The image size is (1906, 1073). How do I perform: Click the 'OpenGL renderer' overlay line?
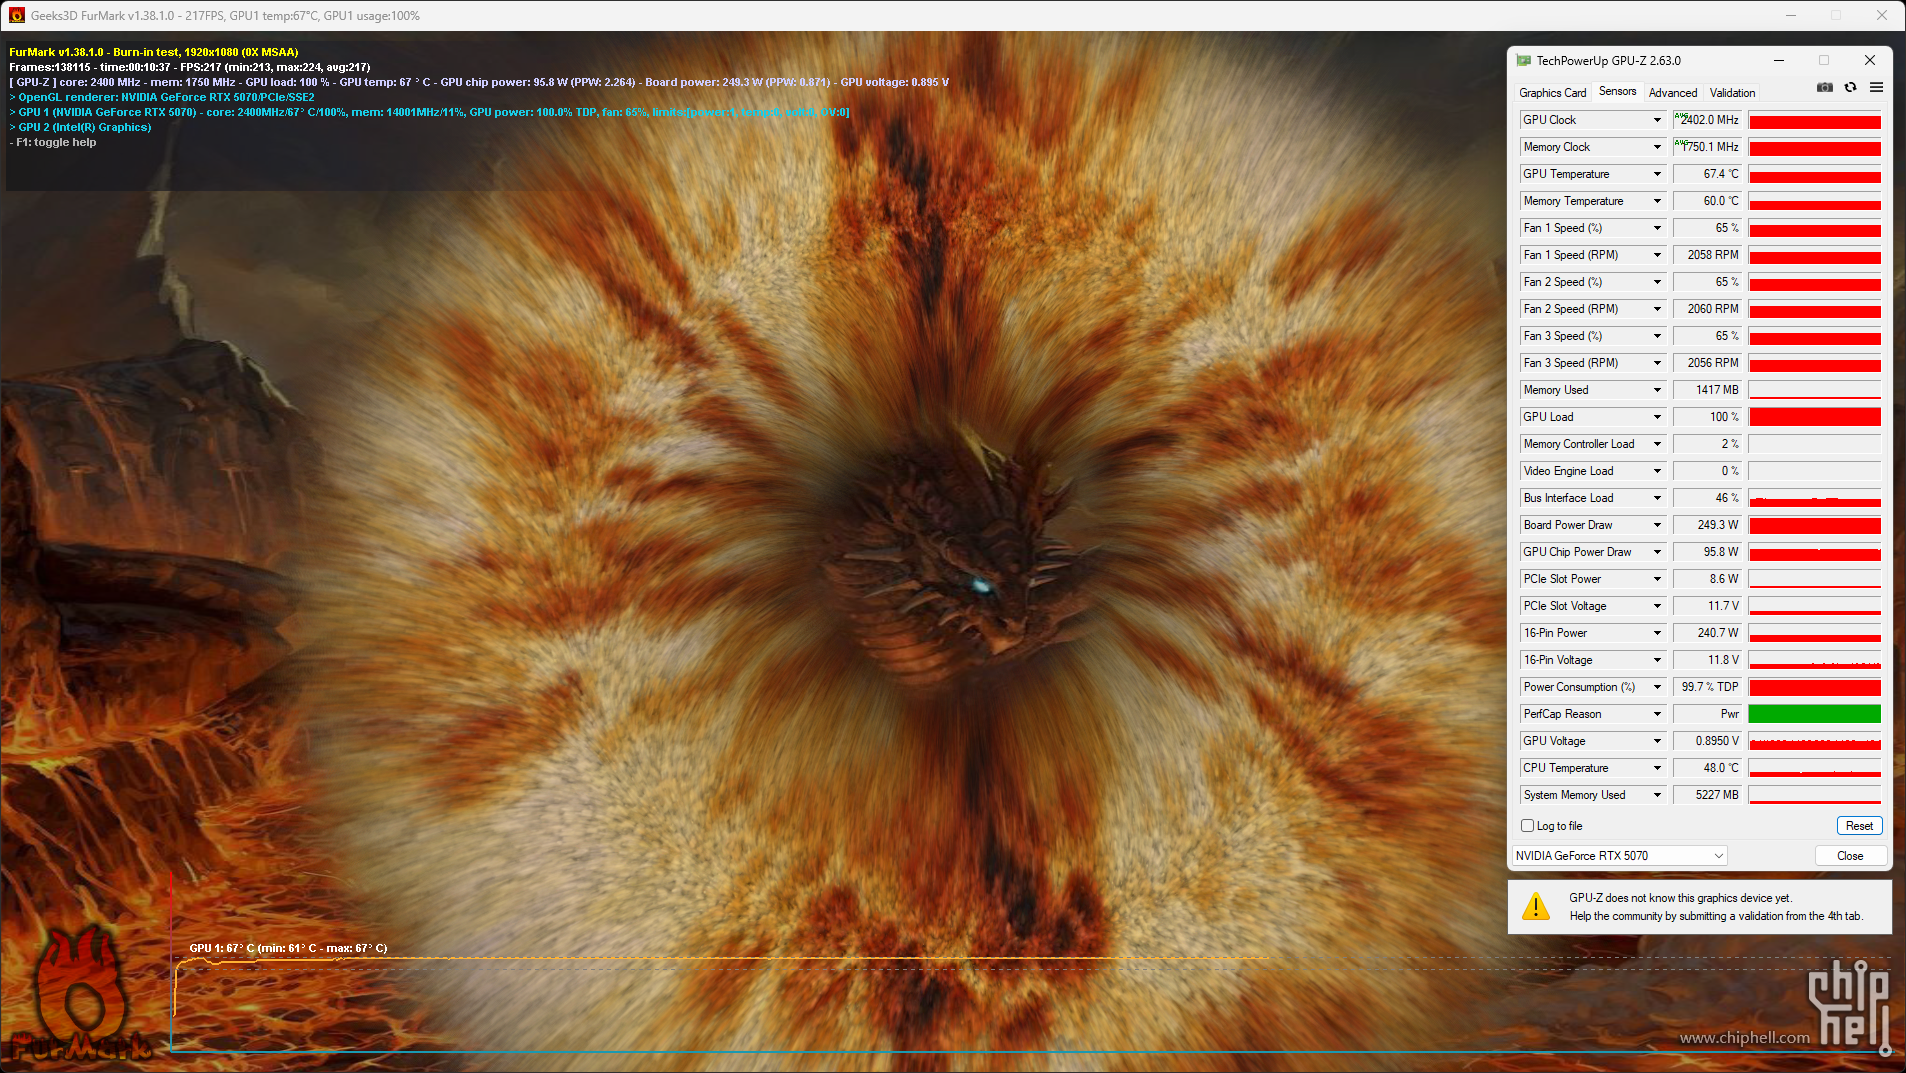coord(162,97)
